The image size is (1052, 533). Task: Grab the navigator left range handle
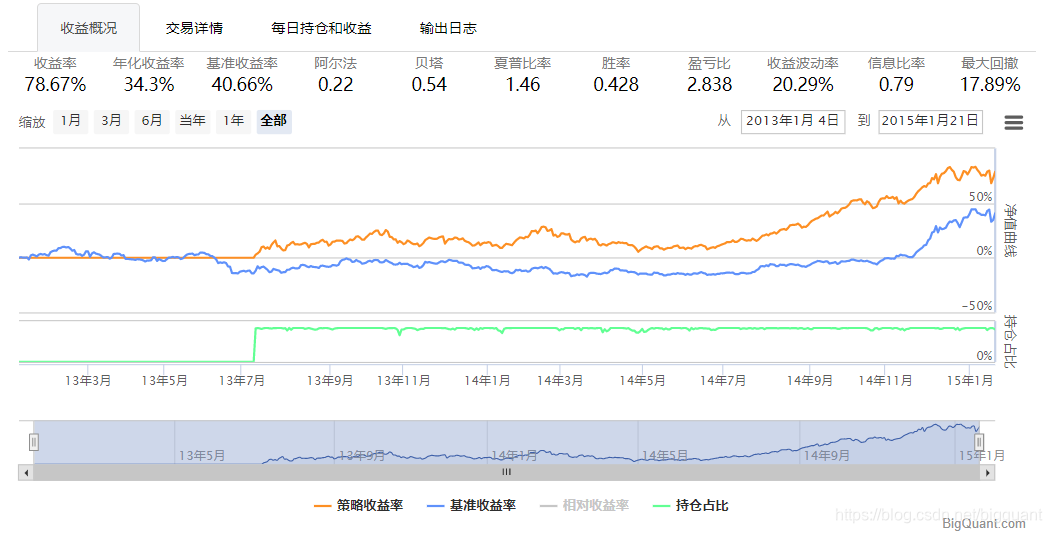tap(34, 442)
